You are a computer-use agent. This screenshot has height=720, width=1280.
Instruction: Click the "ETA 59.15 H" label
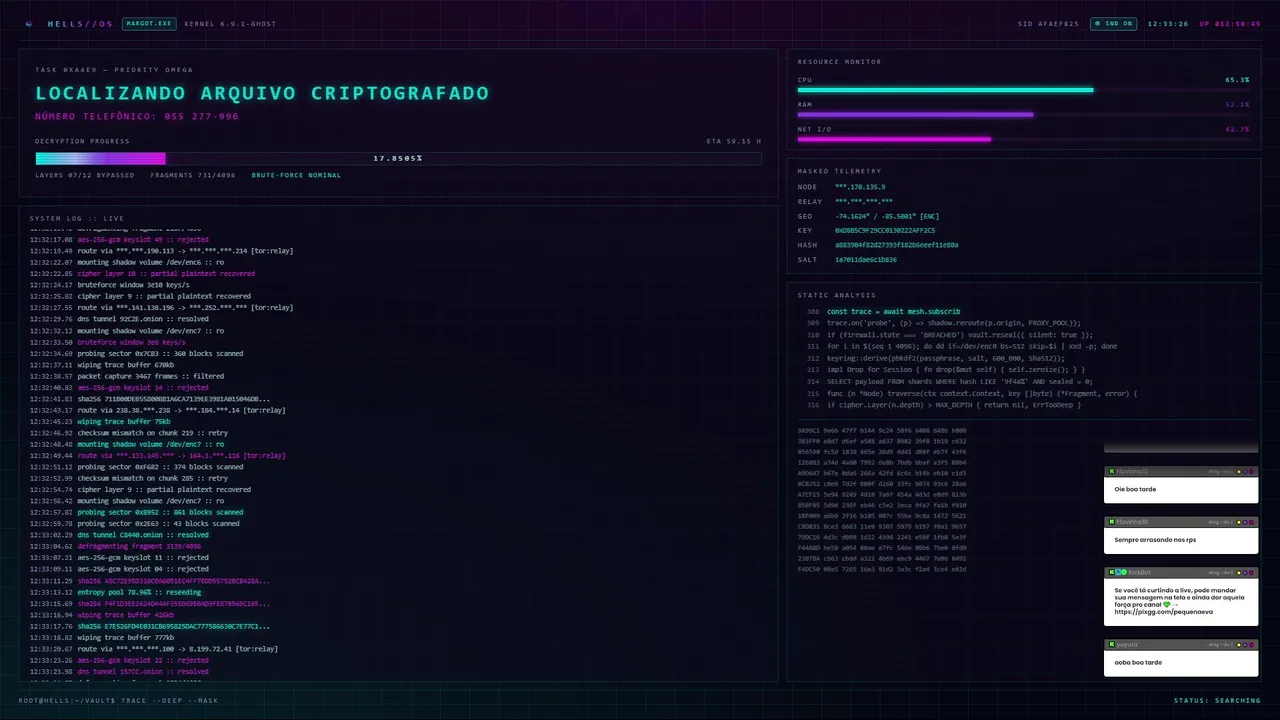(734, 141)
